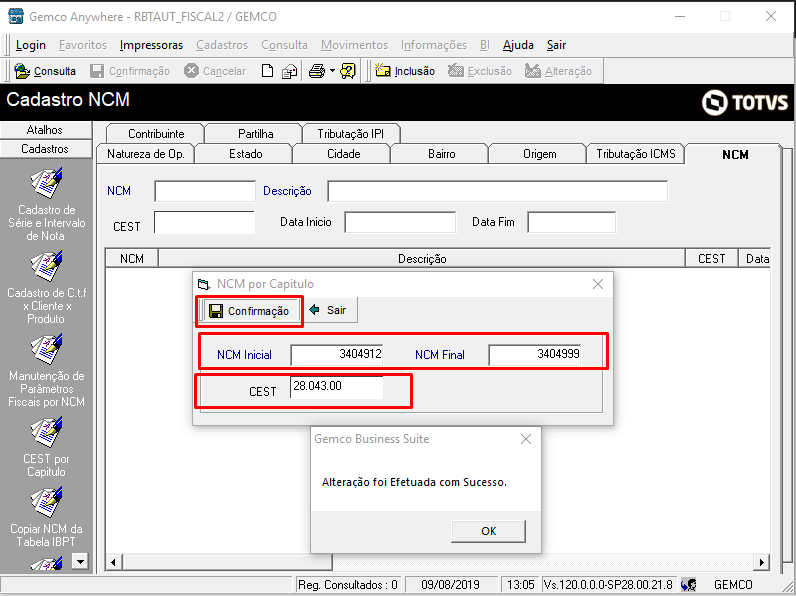The image size is (796, 596).
Task: Focus the Data Fim input field
Action: pos(572,222)
